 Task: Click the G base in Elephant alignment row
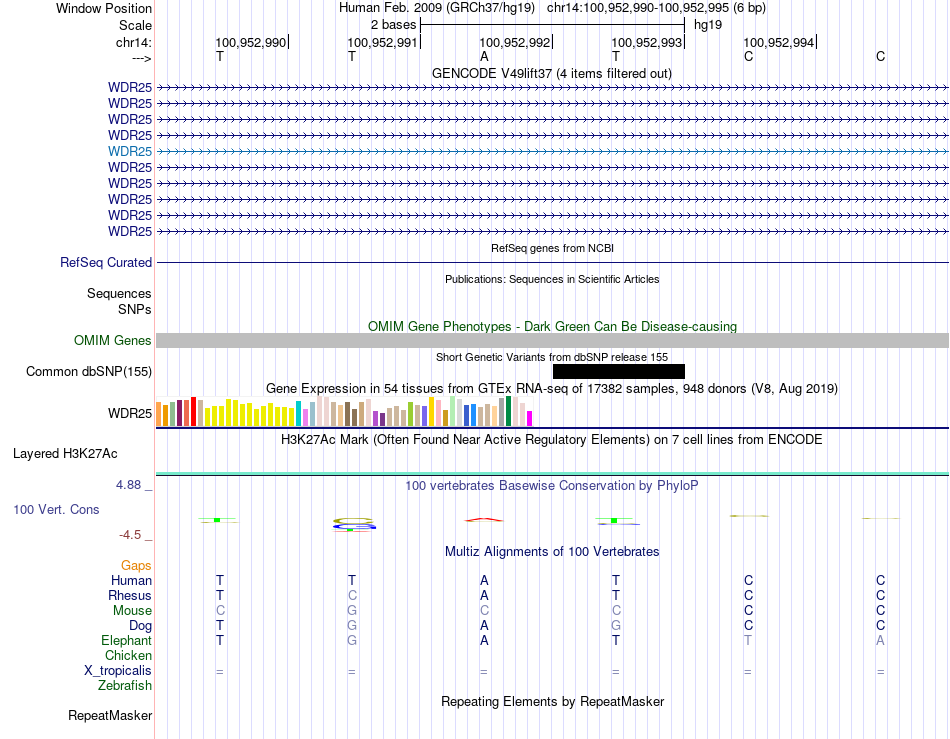(352, 640)
